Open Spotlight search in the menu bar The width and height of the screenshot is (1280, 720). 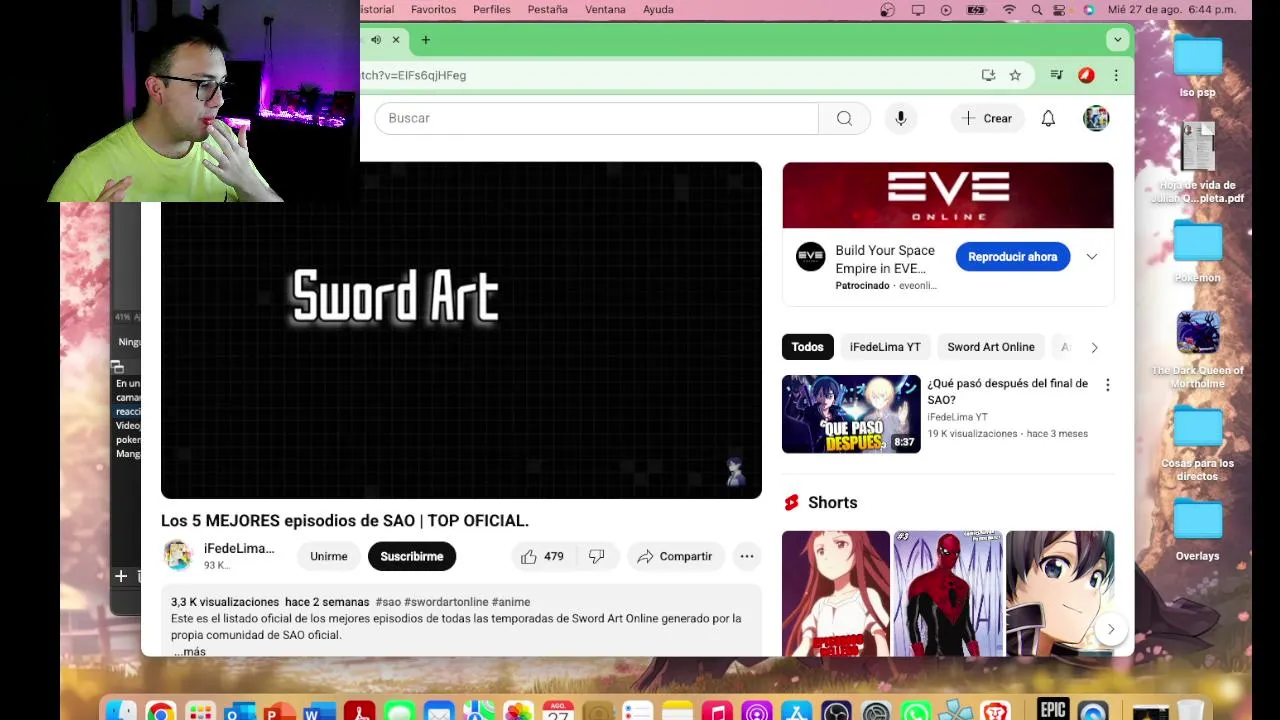point(1036,10)
